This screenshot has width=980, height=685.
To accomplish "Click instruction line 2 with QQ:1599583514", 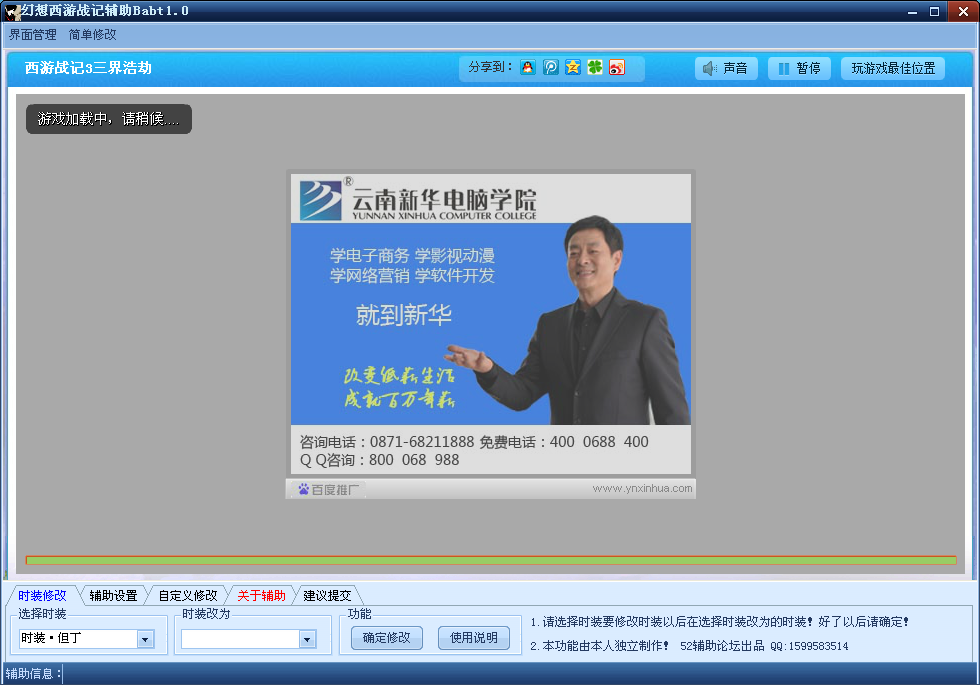I will point(689,646).
